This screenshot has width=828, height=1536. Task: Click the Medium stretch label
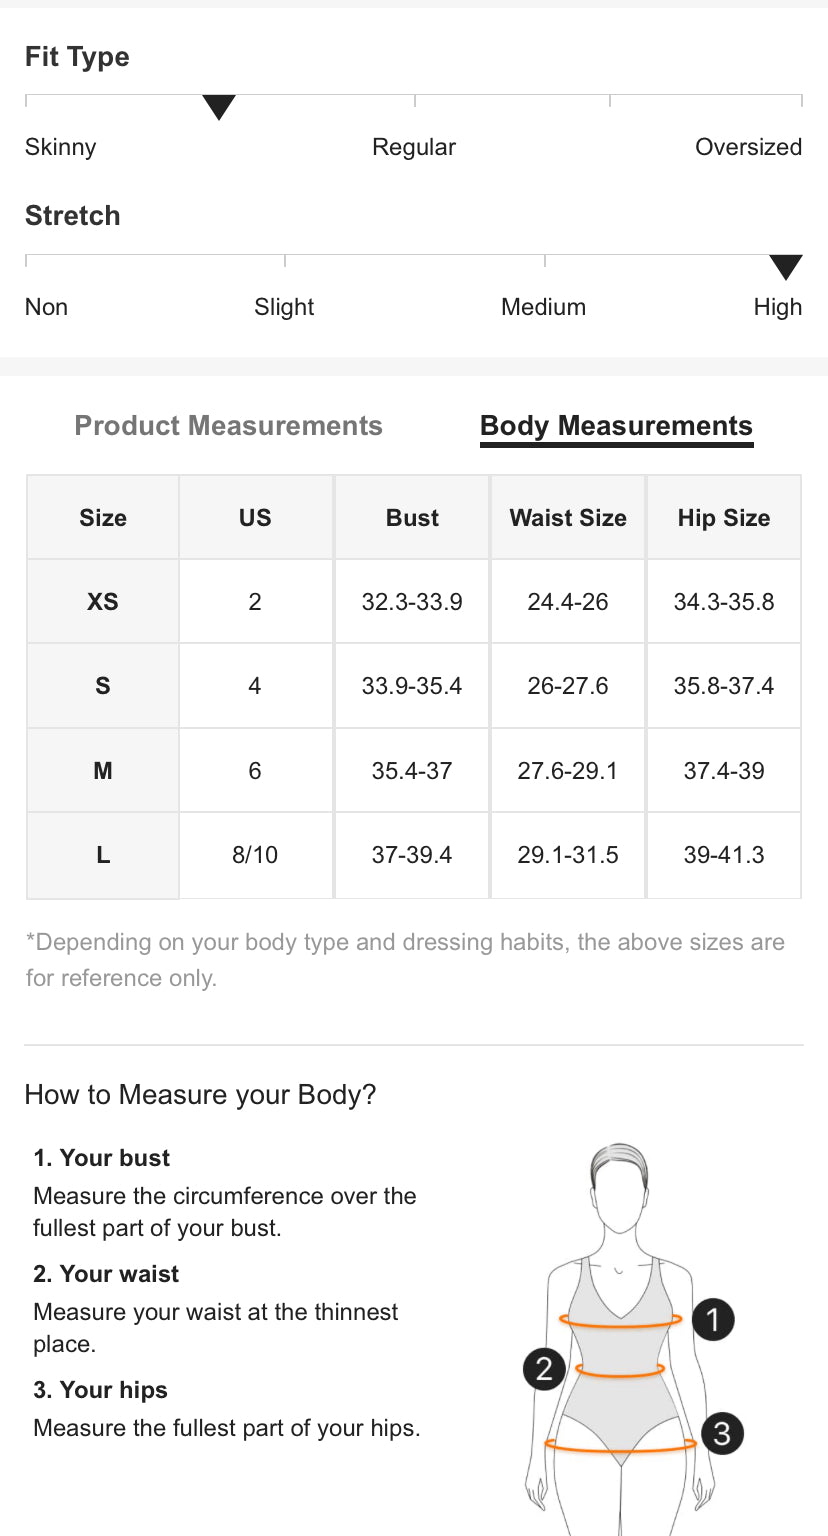point(543,307)
